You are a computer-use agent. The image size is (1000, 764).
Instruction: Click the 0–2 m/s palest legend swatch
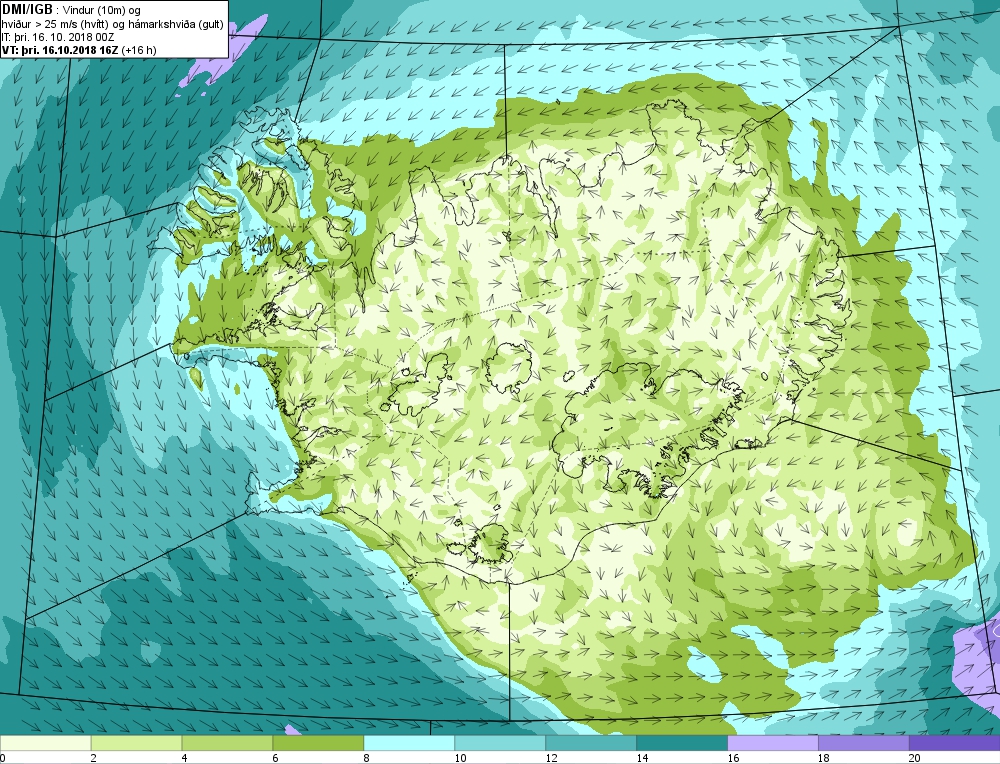(x=46, y=743)
